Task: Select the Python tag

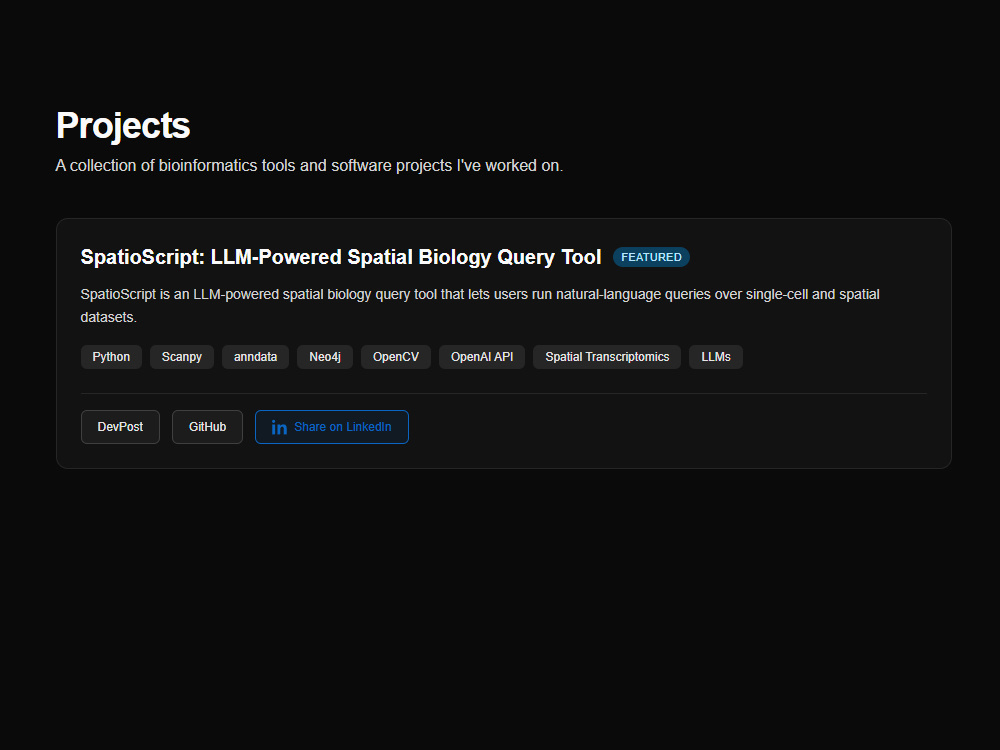Action: [111, 357]
